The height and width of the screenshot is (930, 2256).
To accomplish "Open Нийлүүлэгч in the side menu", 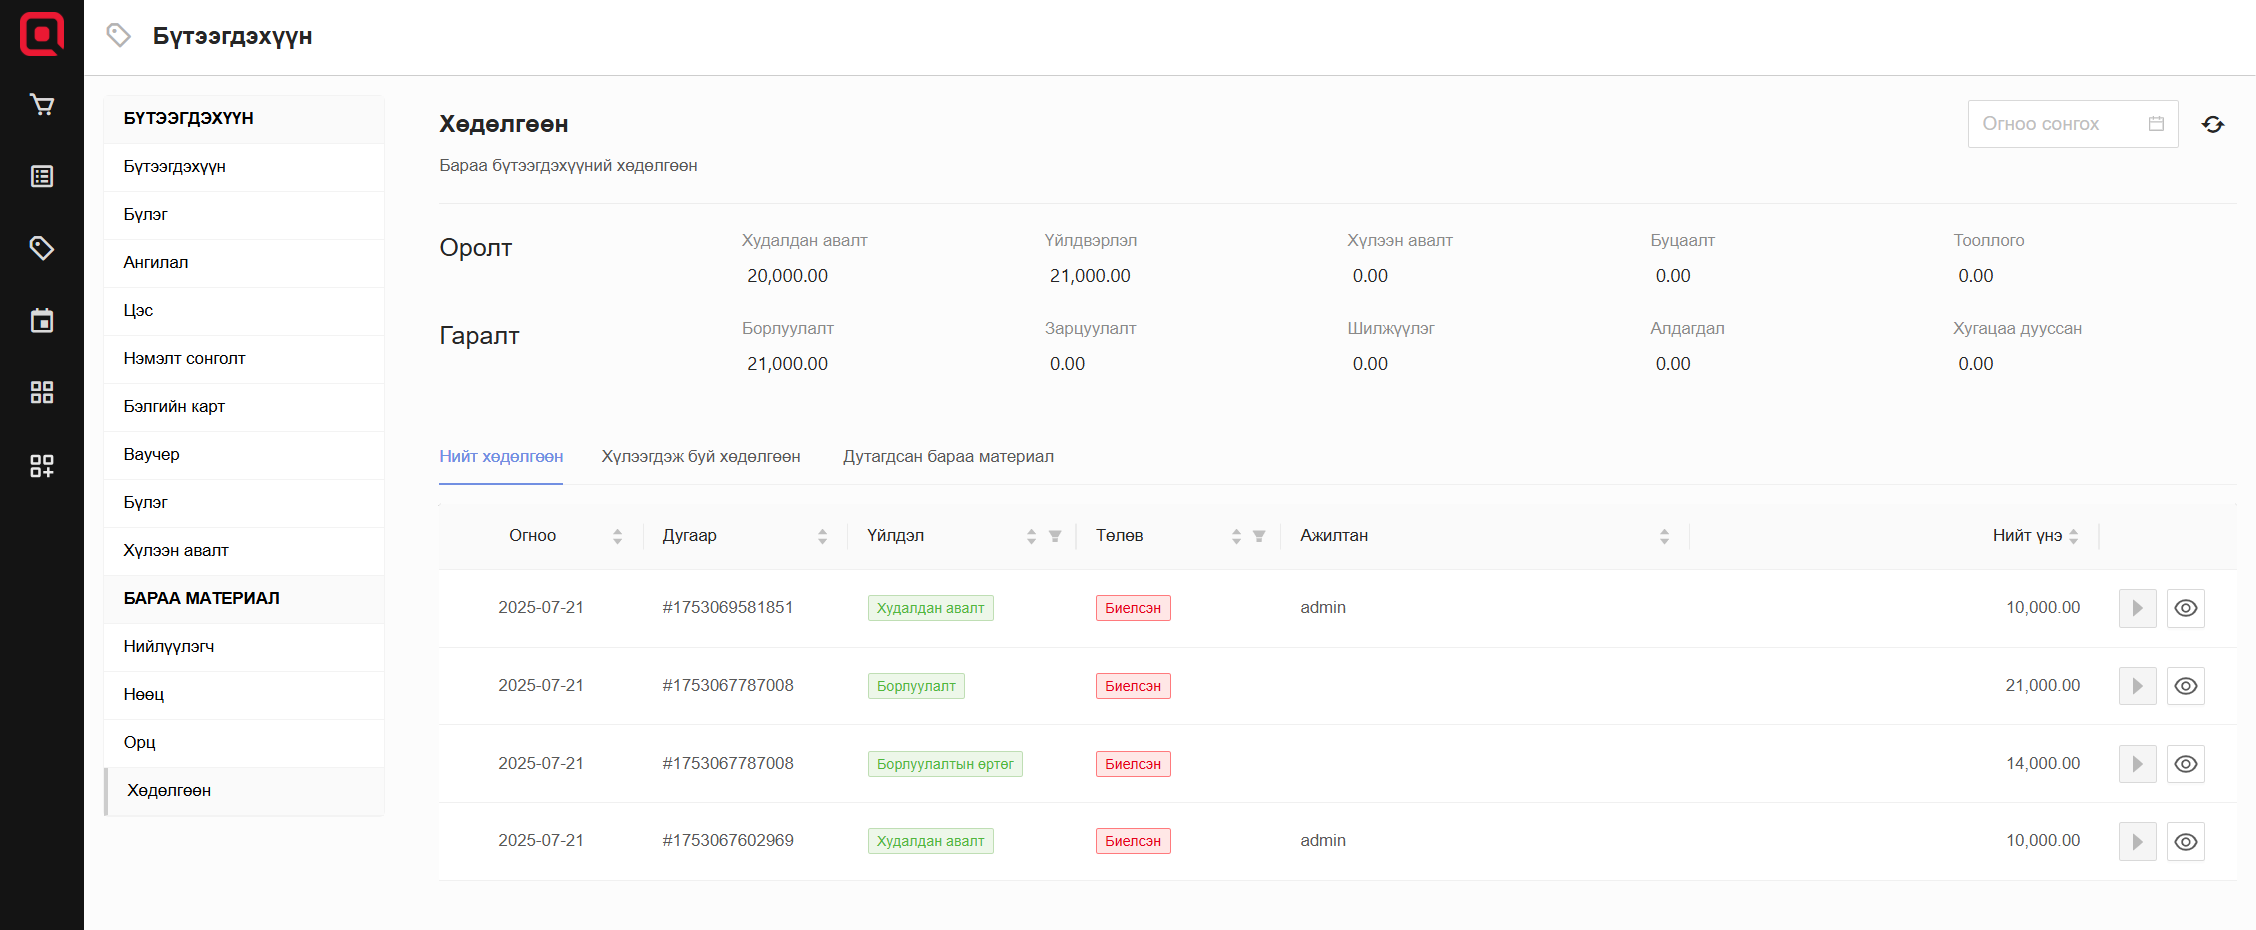I will [169, 647].
